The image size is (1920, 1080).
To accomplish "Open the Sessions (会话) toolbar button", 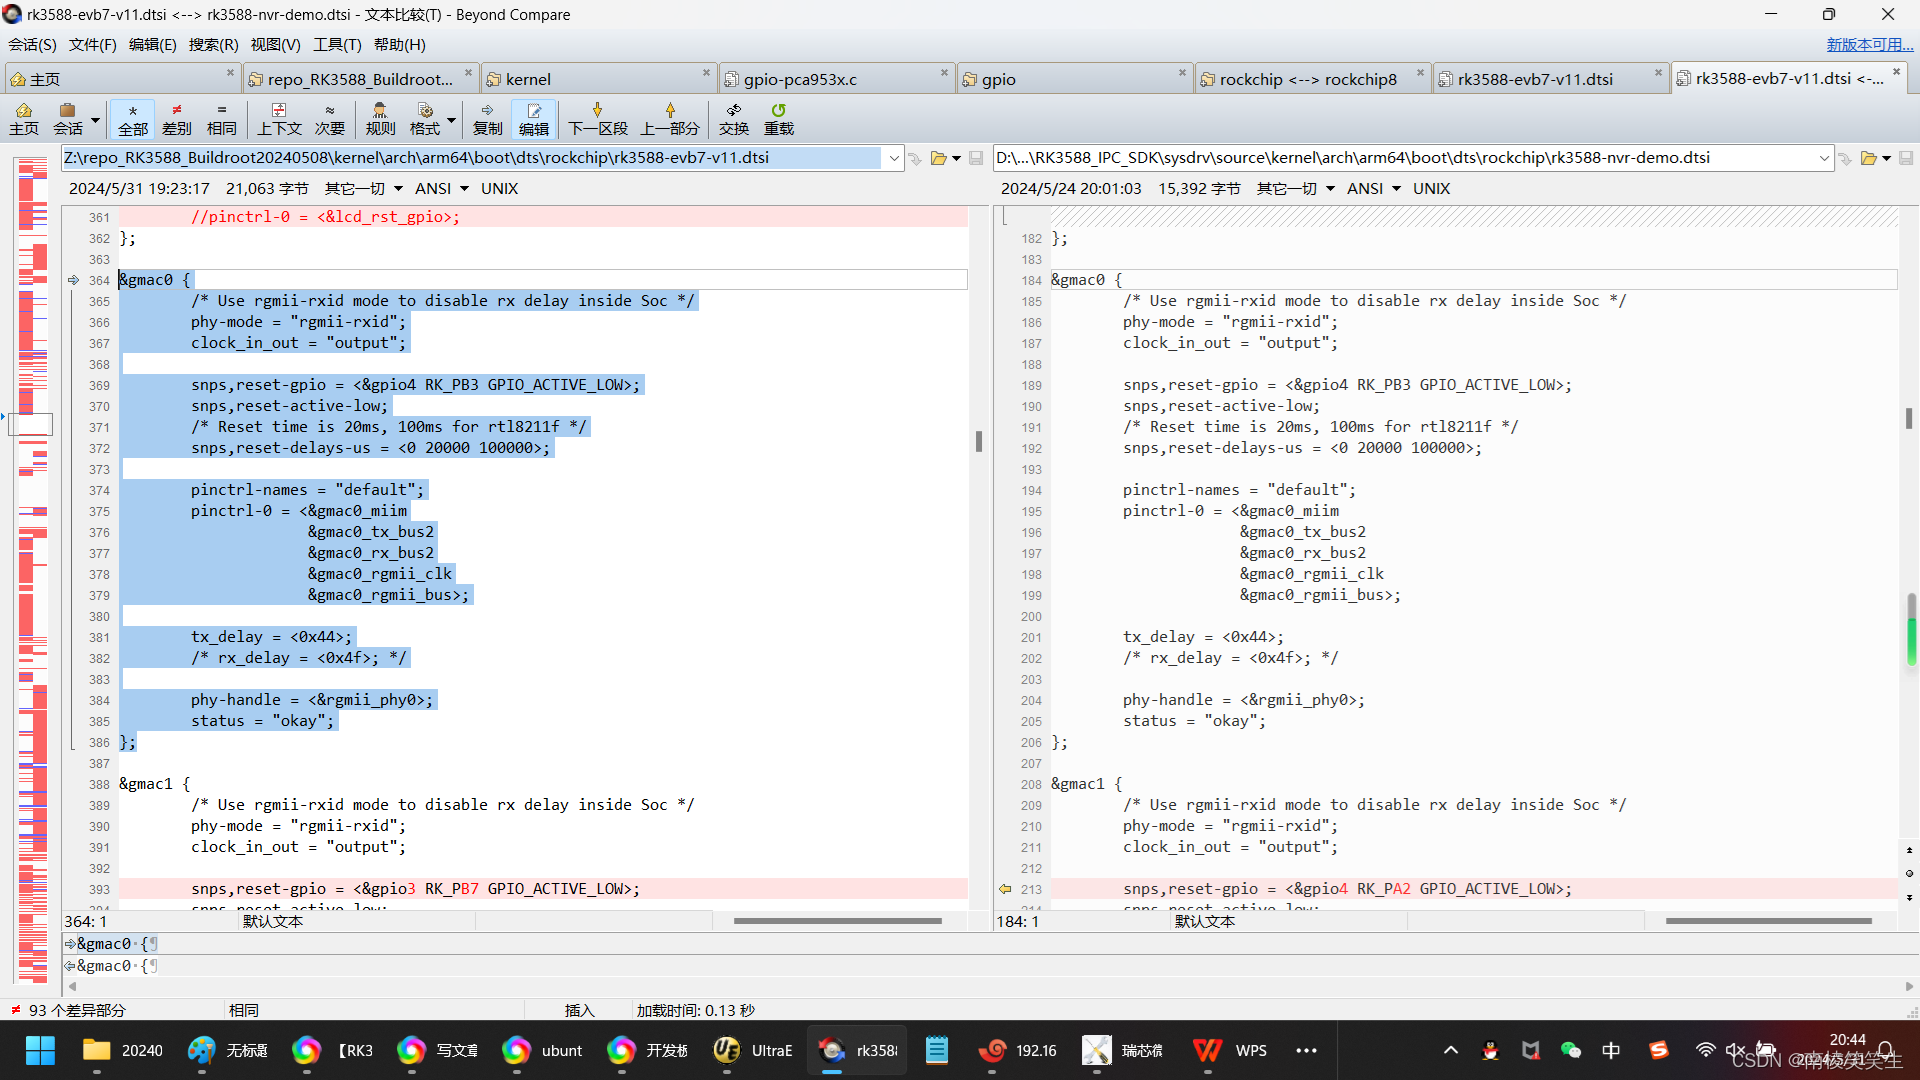I will pyautogui.click(x=68, y=118).
